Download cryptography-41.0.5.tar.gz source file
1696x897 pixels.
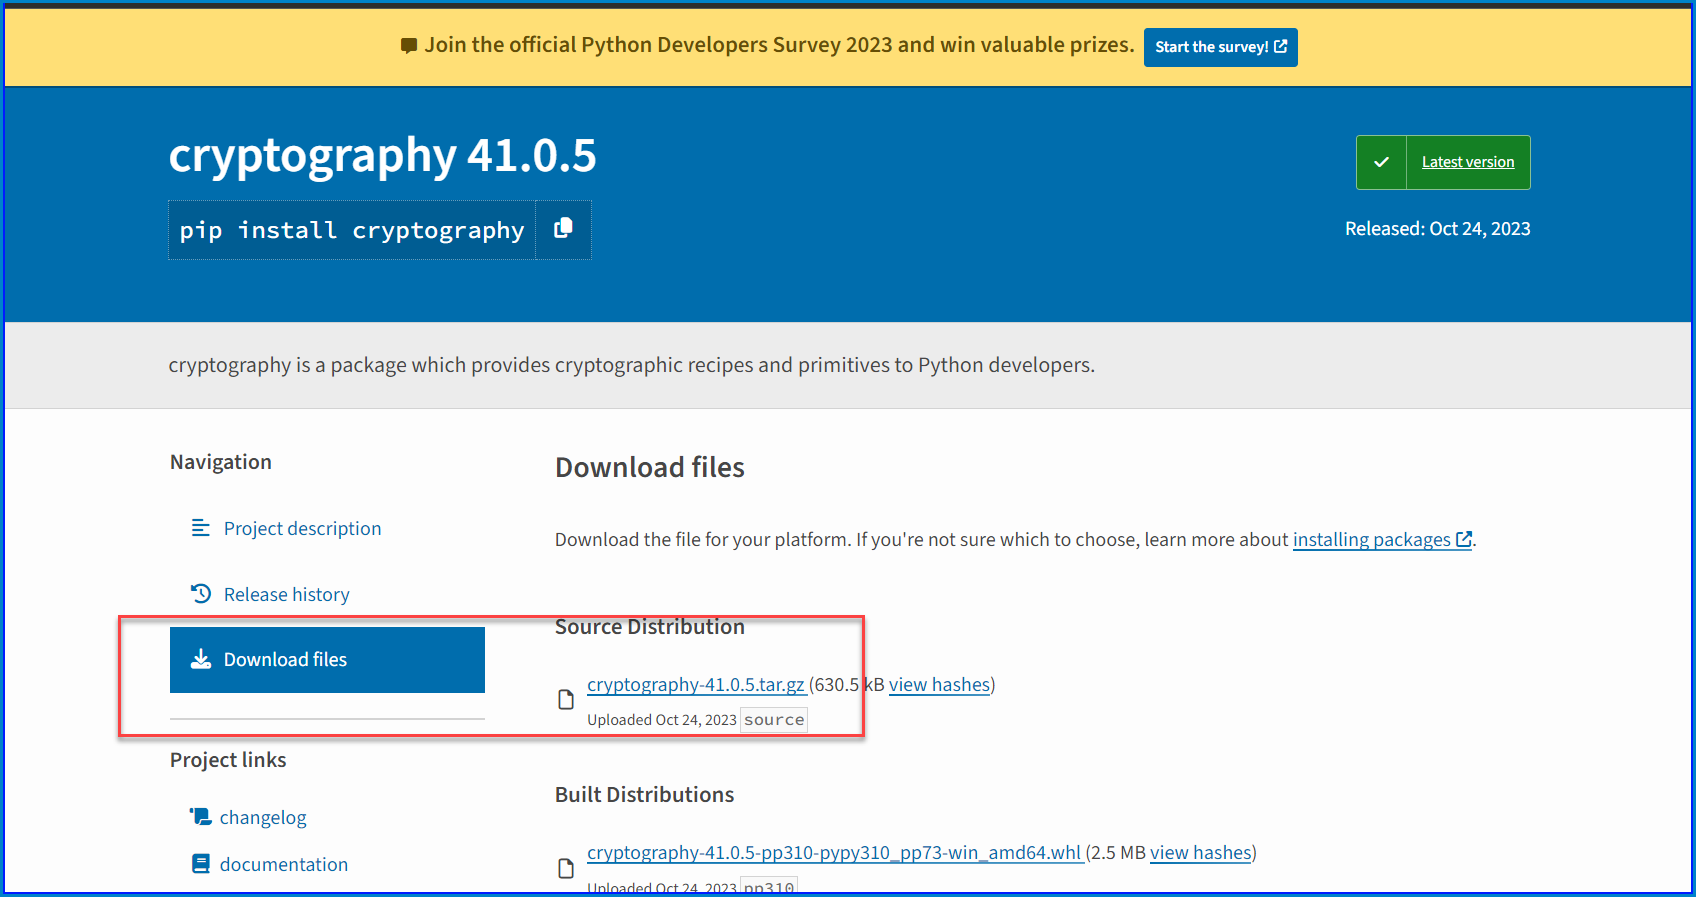click(x=695, y=685)
